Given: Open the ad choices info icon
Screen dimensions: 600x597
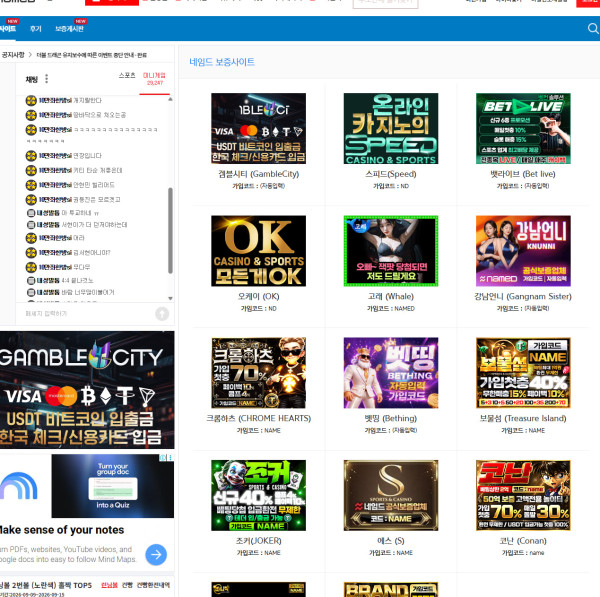Looking at the screenshot, I should (x=163, y=458).
